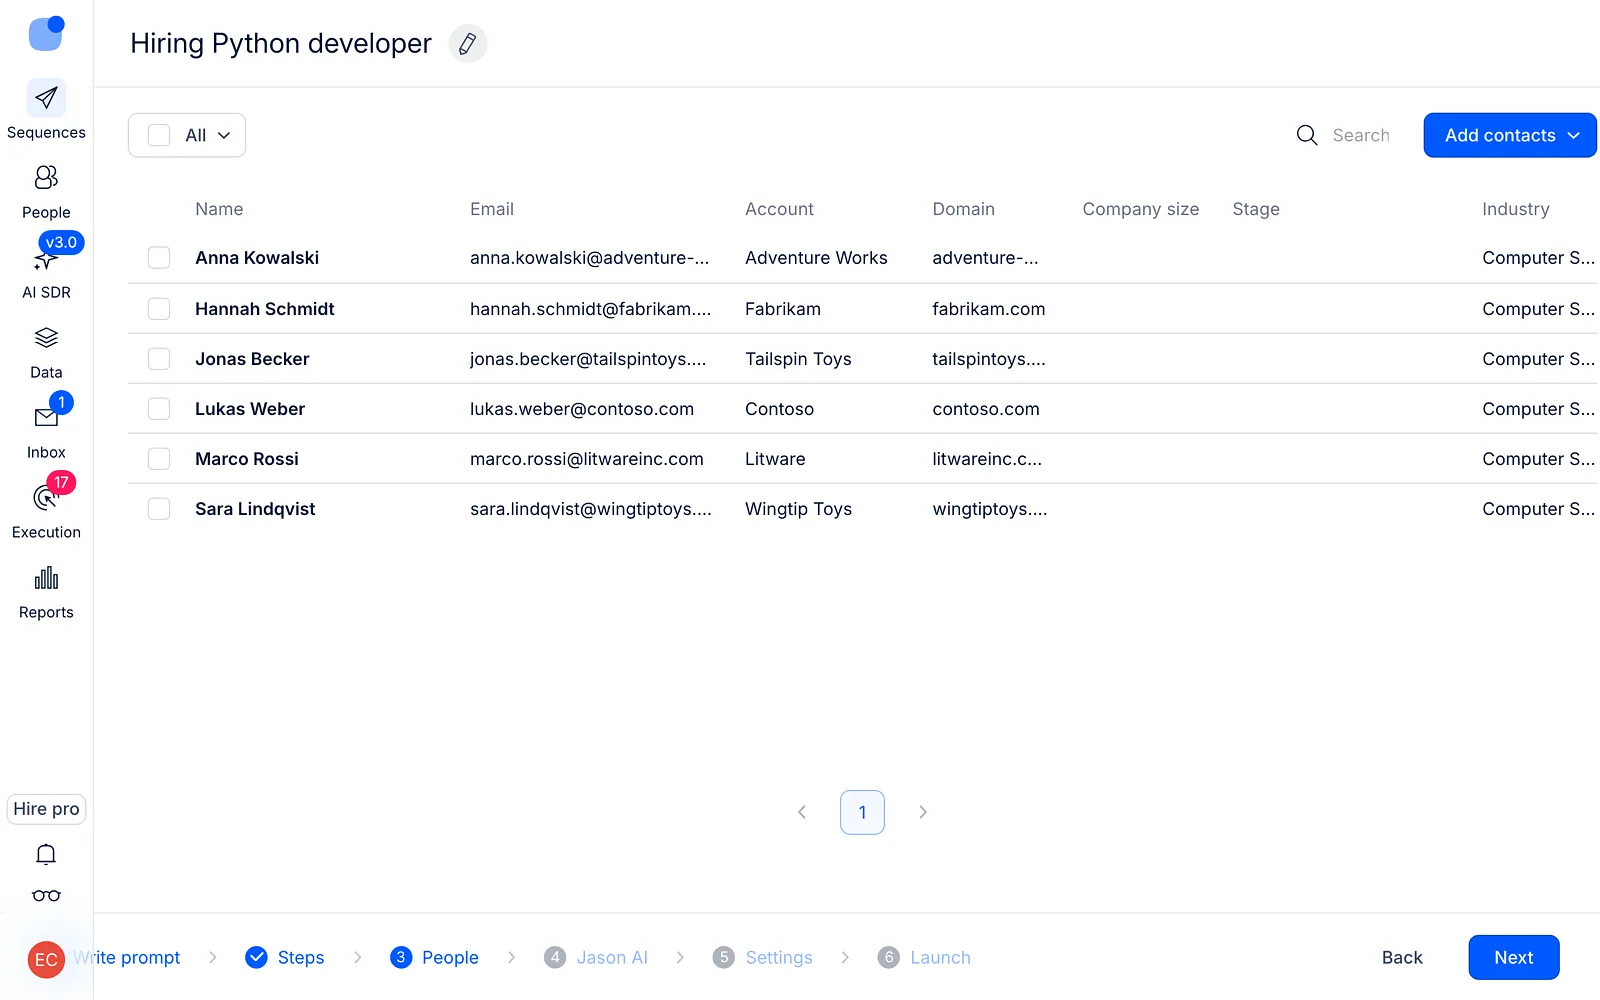
Task: Click the fabrikam.com domain cell
Action: click(988, 309)
